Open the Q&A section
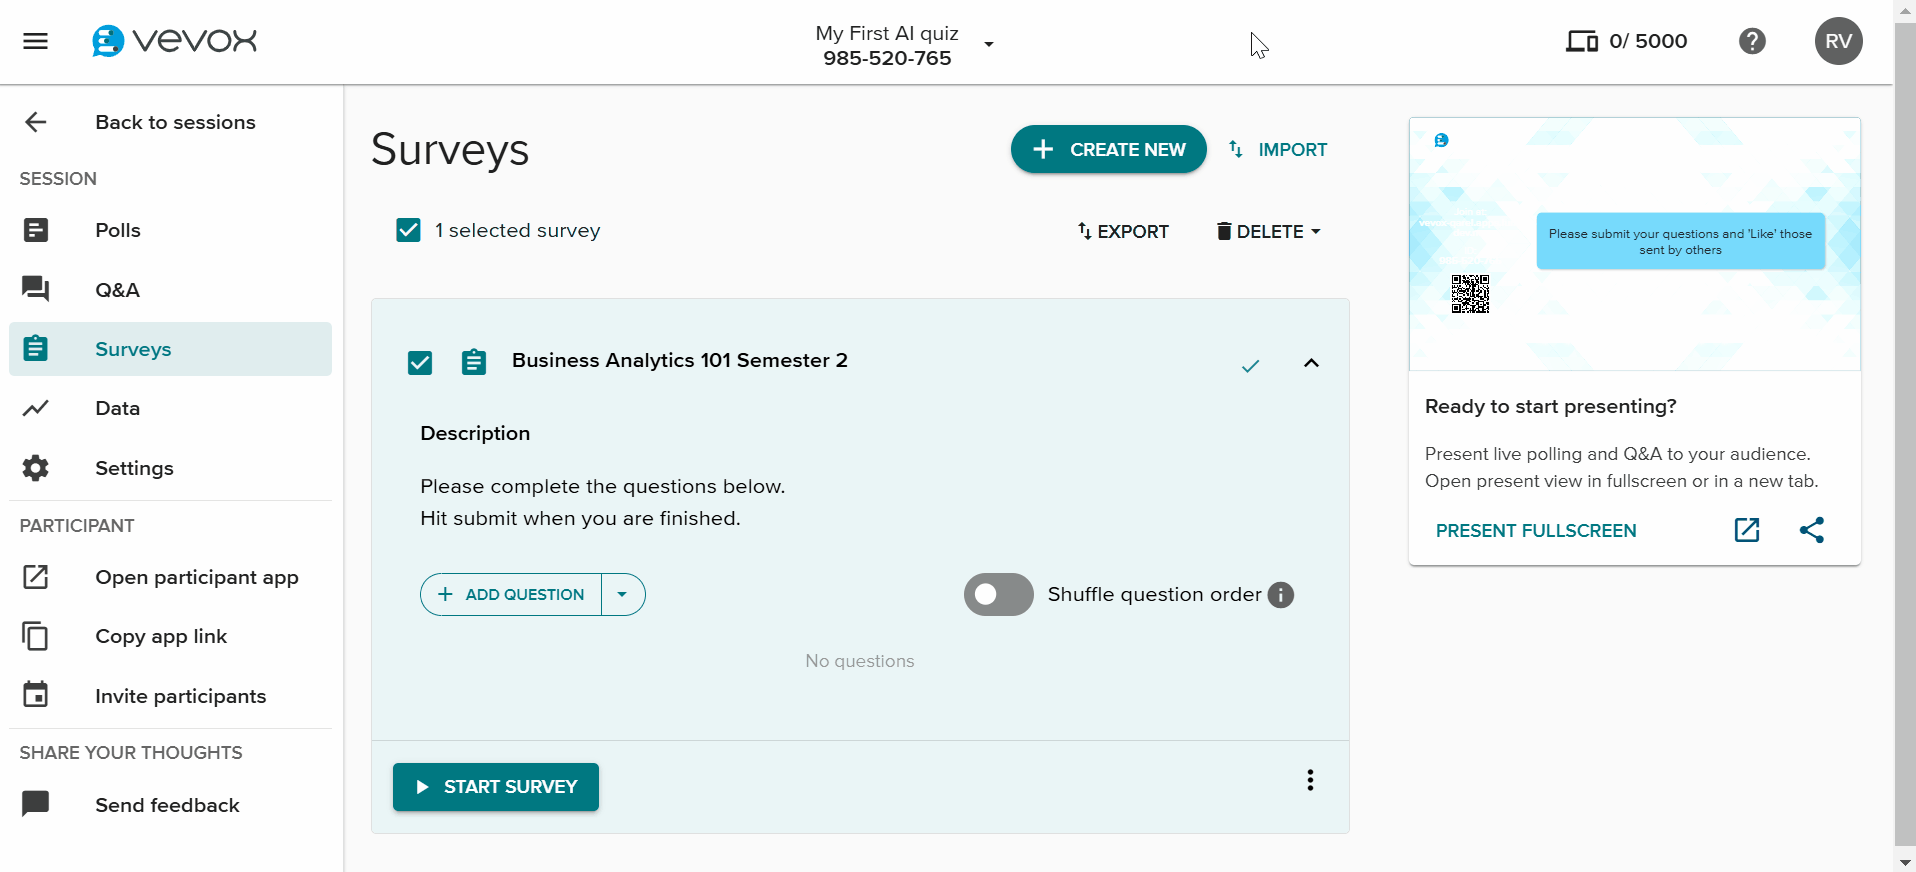 pos(170,290)
